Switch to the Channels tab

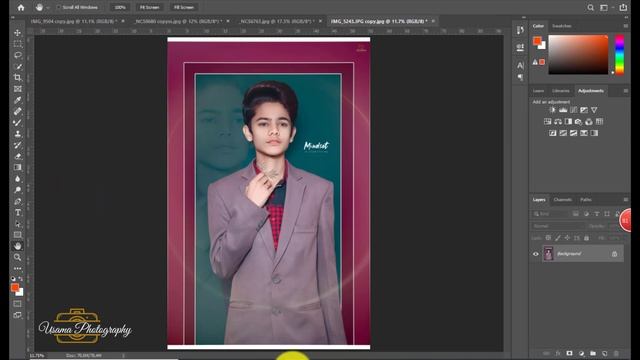pyautogui.click(x=562, y=200)
